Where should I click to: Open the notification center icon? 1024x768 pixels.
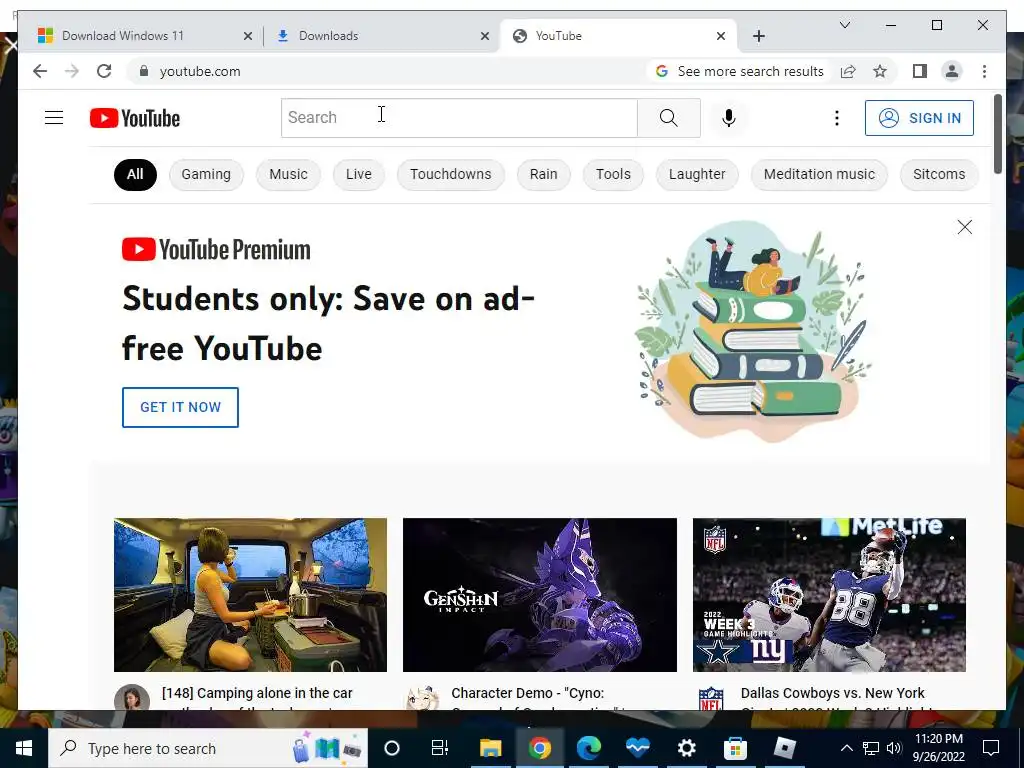coord(991,748)
